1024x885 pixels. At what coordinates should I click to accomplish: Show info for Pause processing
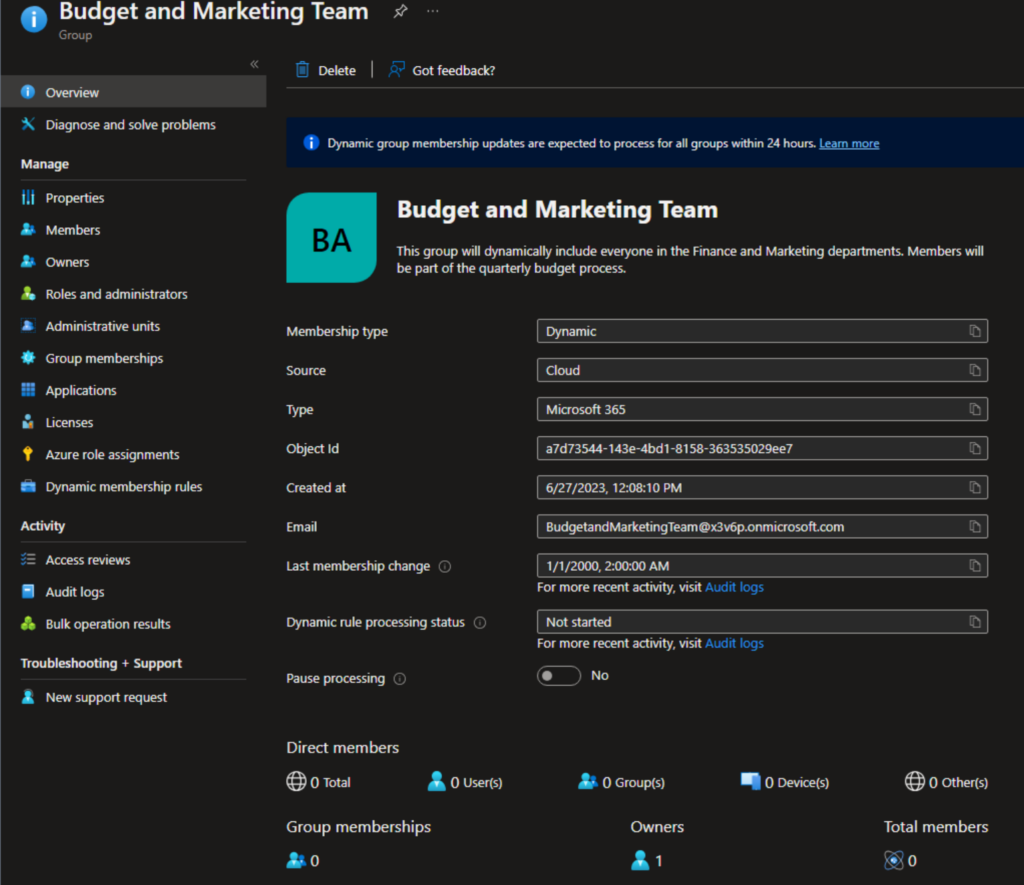click(400, 679)
